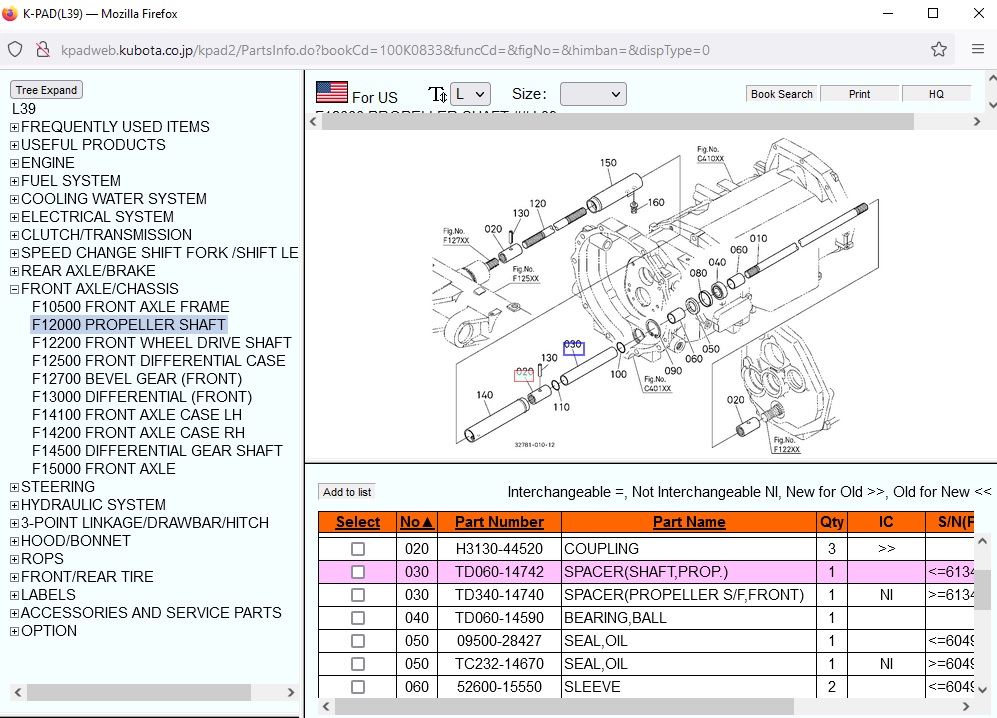
Task: Expand FREQUENTLY USED ITEMS node
Action: tap(15, 127)
